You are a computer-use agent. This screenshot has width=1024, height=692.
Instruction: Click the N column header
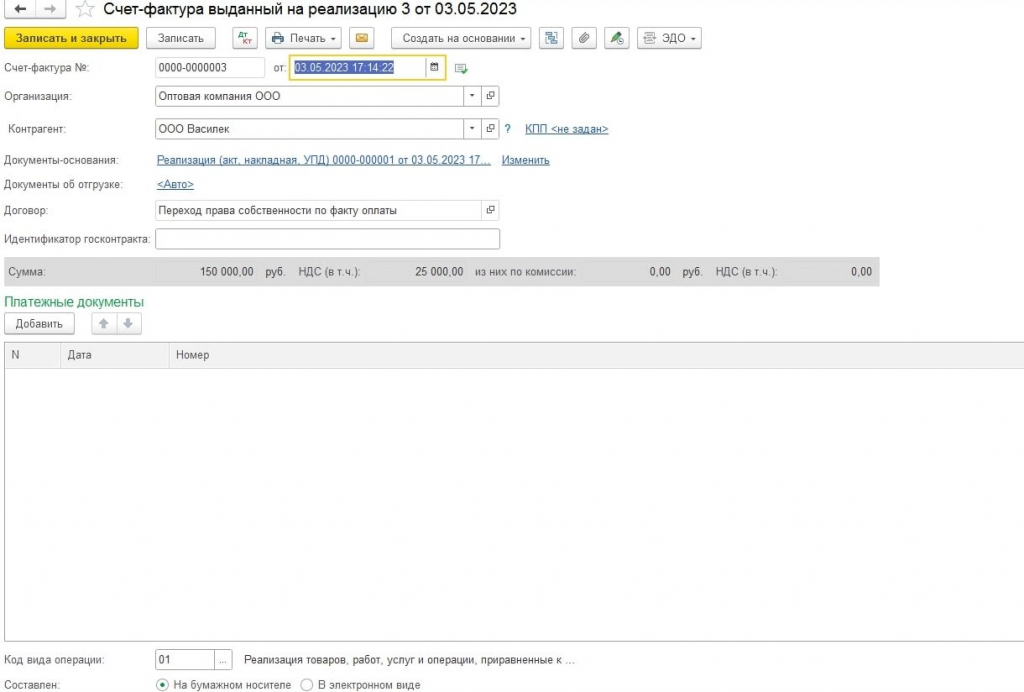tap(33, 355)
